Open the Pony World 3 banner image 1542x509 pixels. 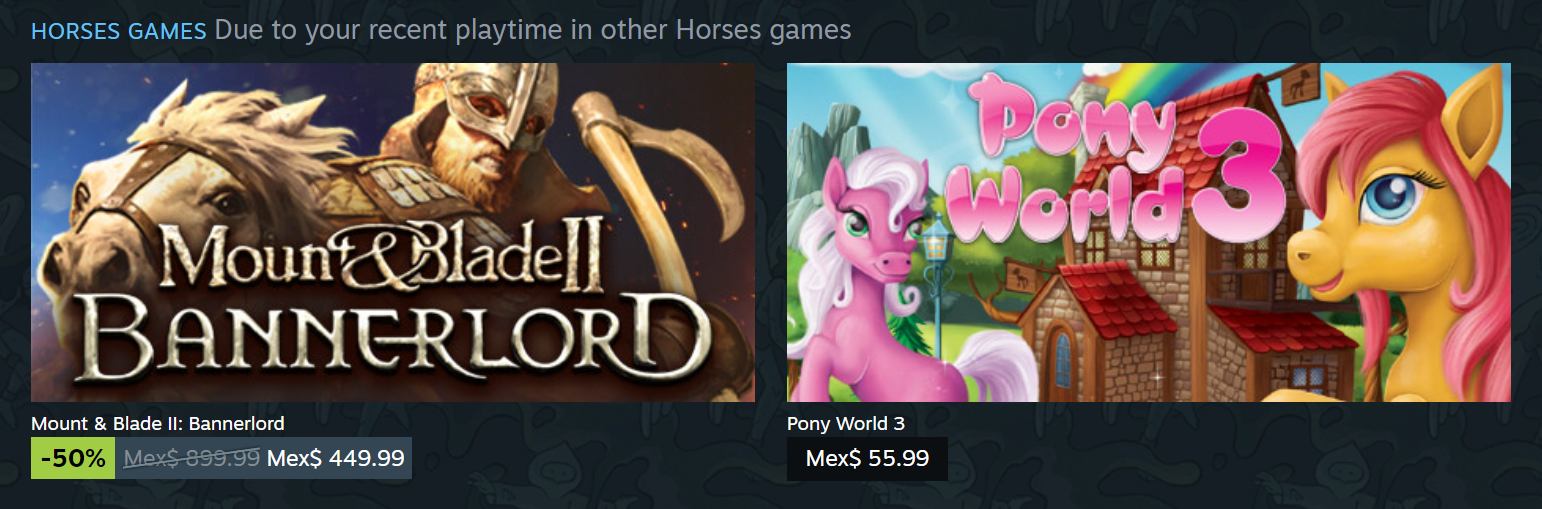(x=1149, y=232)
